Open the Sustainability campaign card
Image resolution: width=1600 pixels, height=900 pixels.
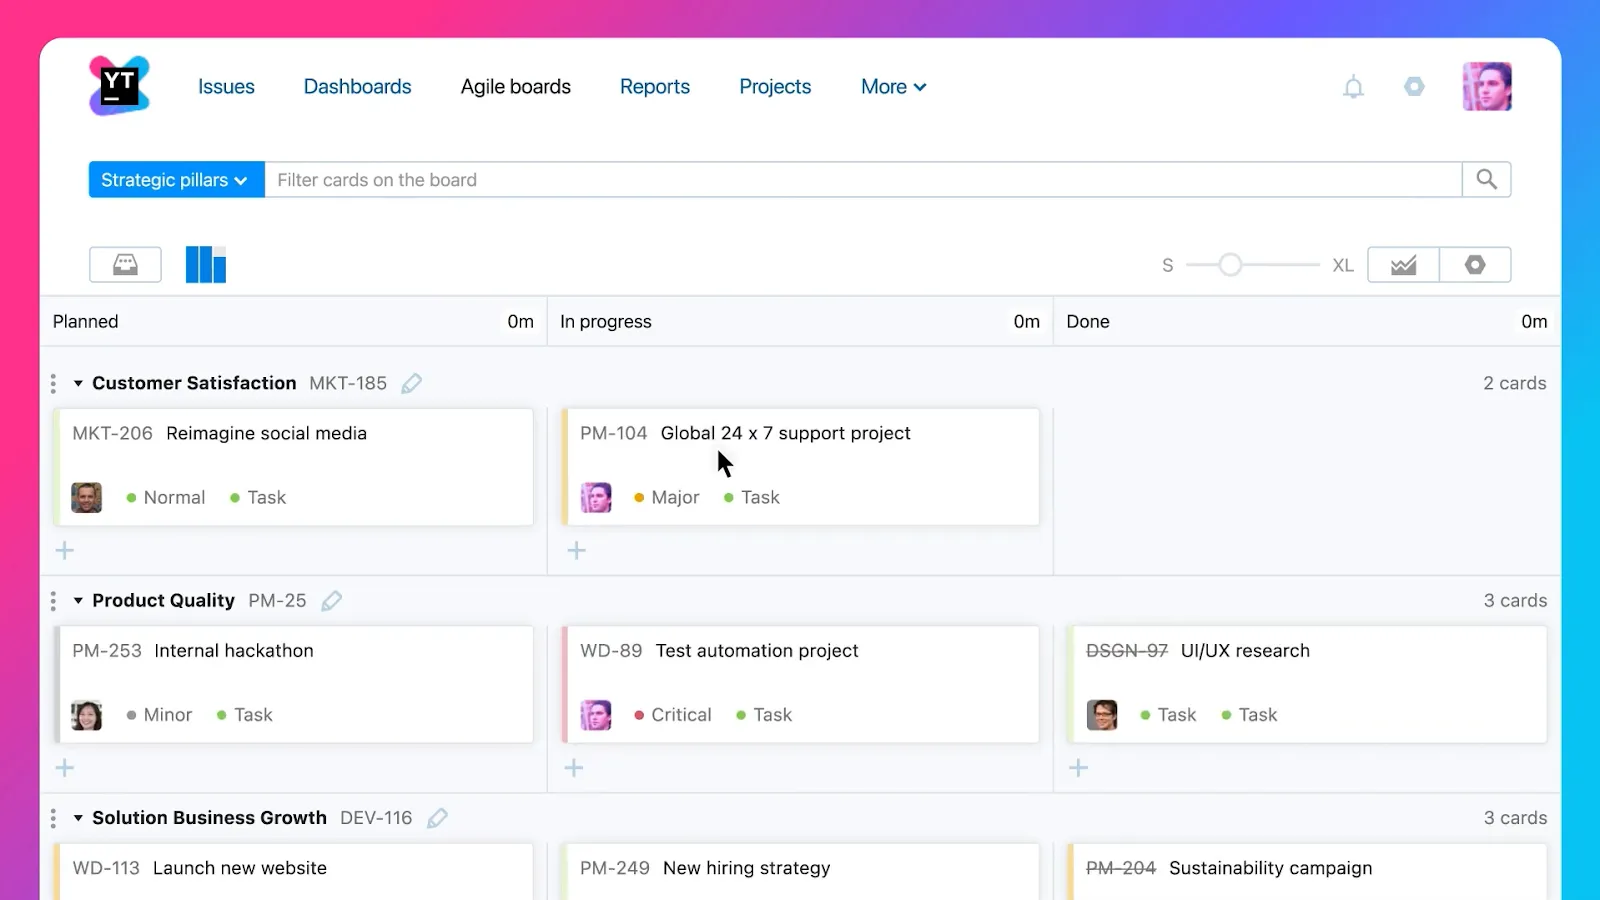[x=1270, y=868]
